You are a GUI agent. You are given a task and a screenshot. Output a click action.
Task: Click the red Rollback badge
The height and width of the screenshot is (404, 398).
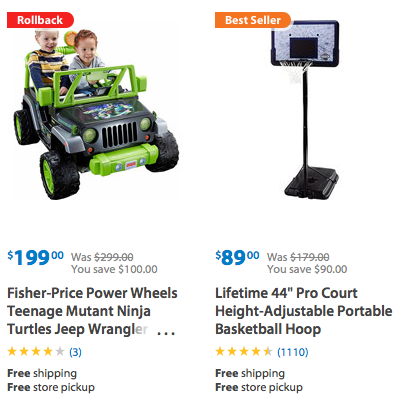click(x=40, y=20)
